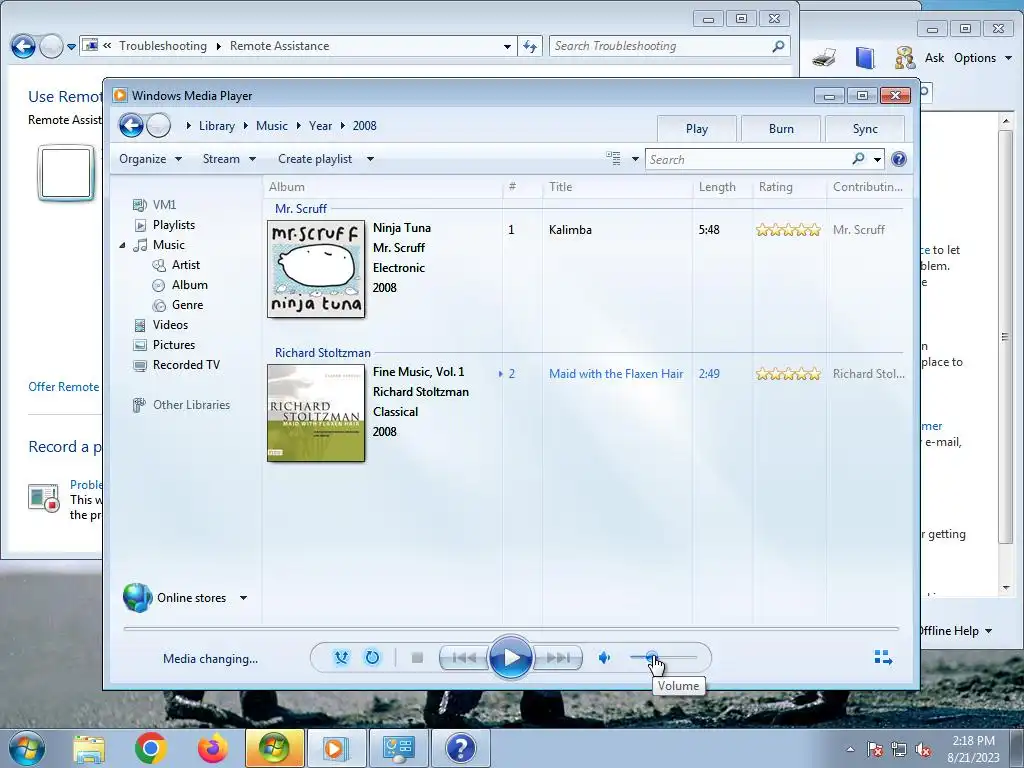Click the Online stores globe icon
This screenshot has width=1024, height=768.
point(137,598)
